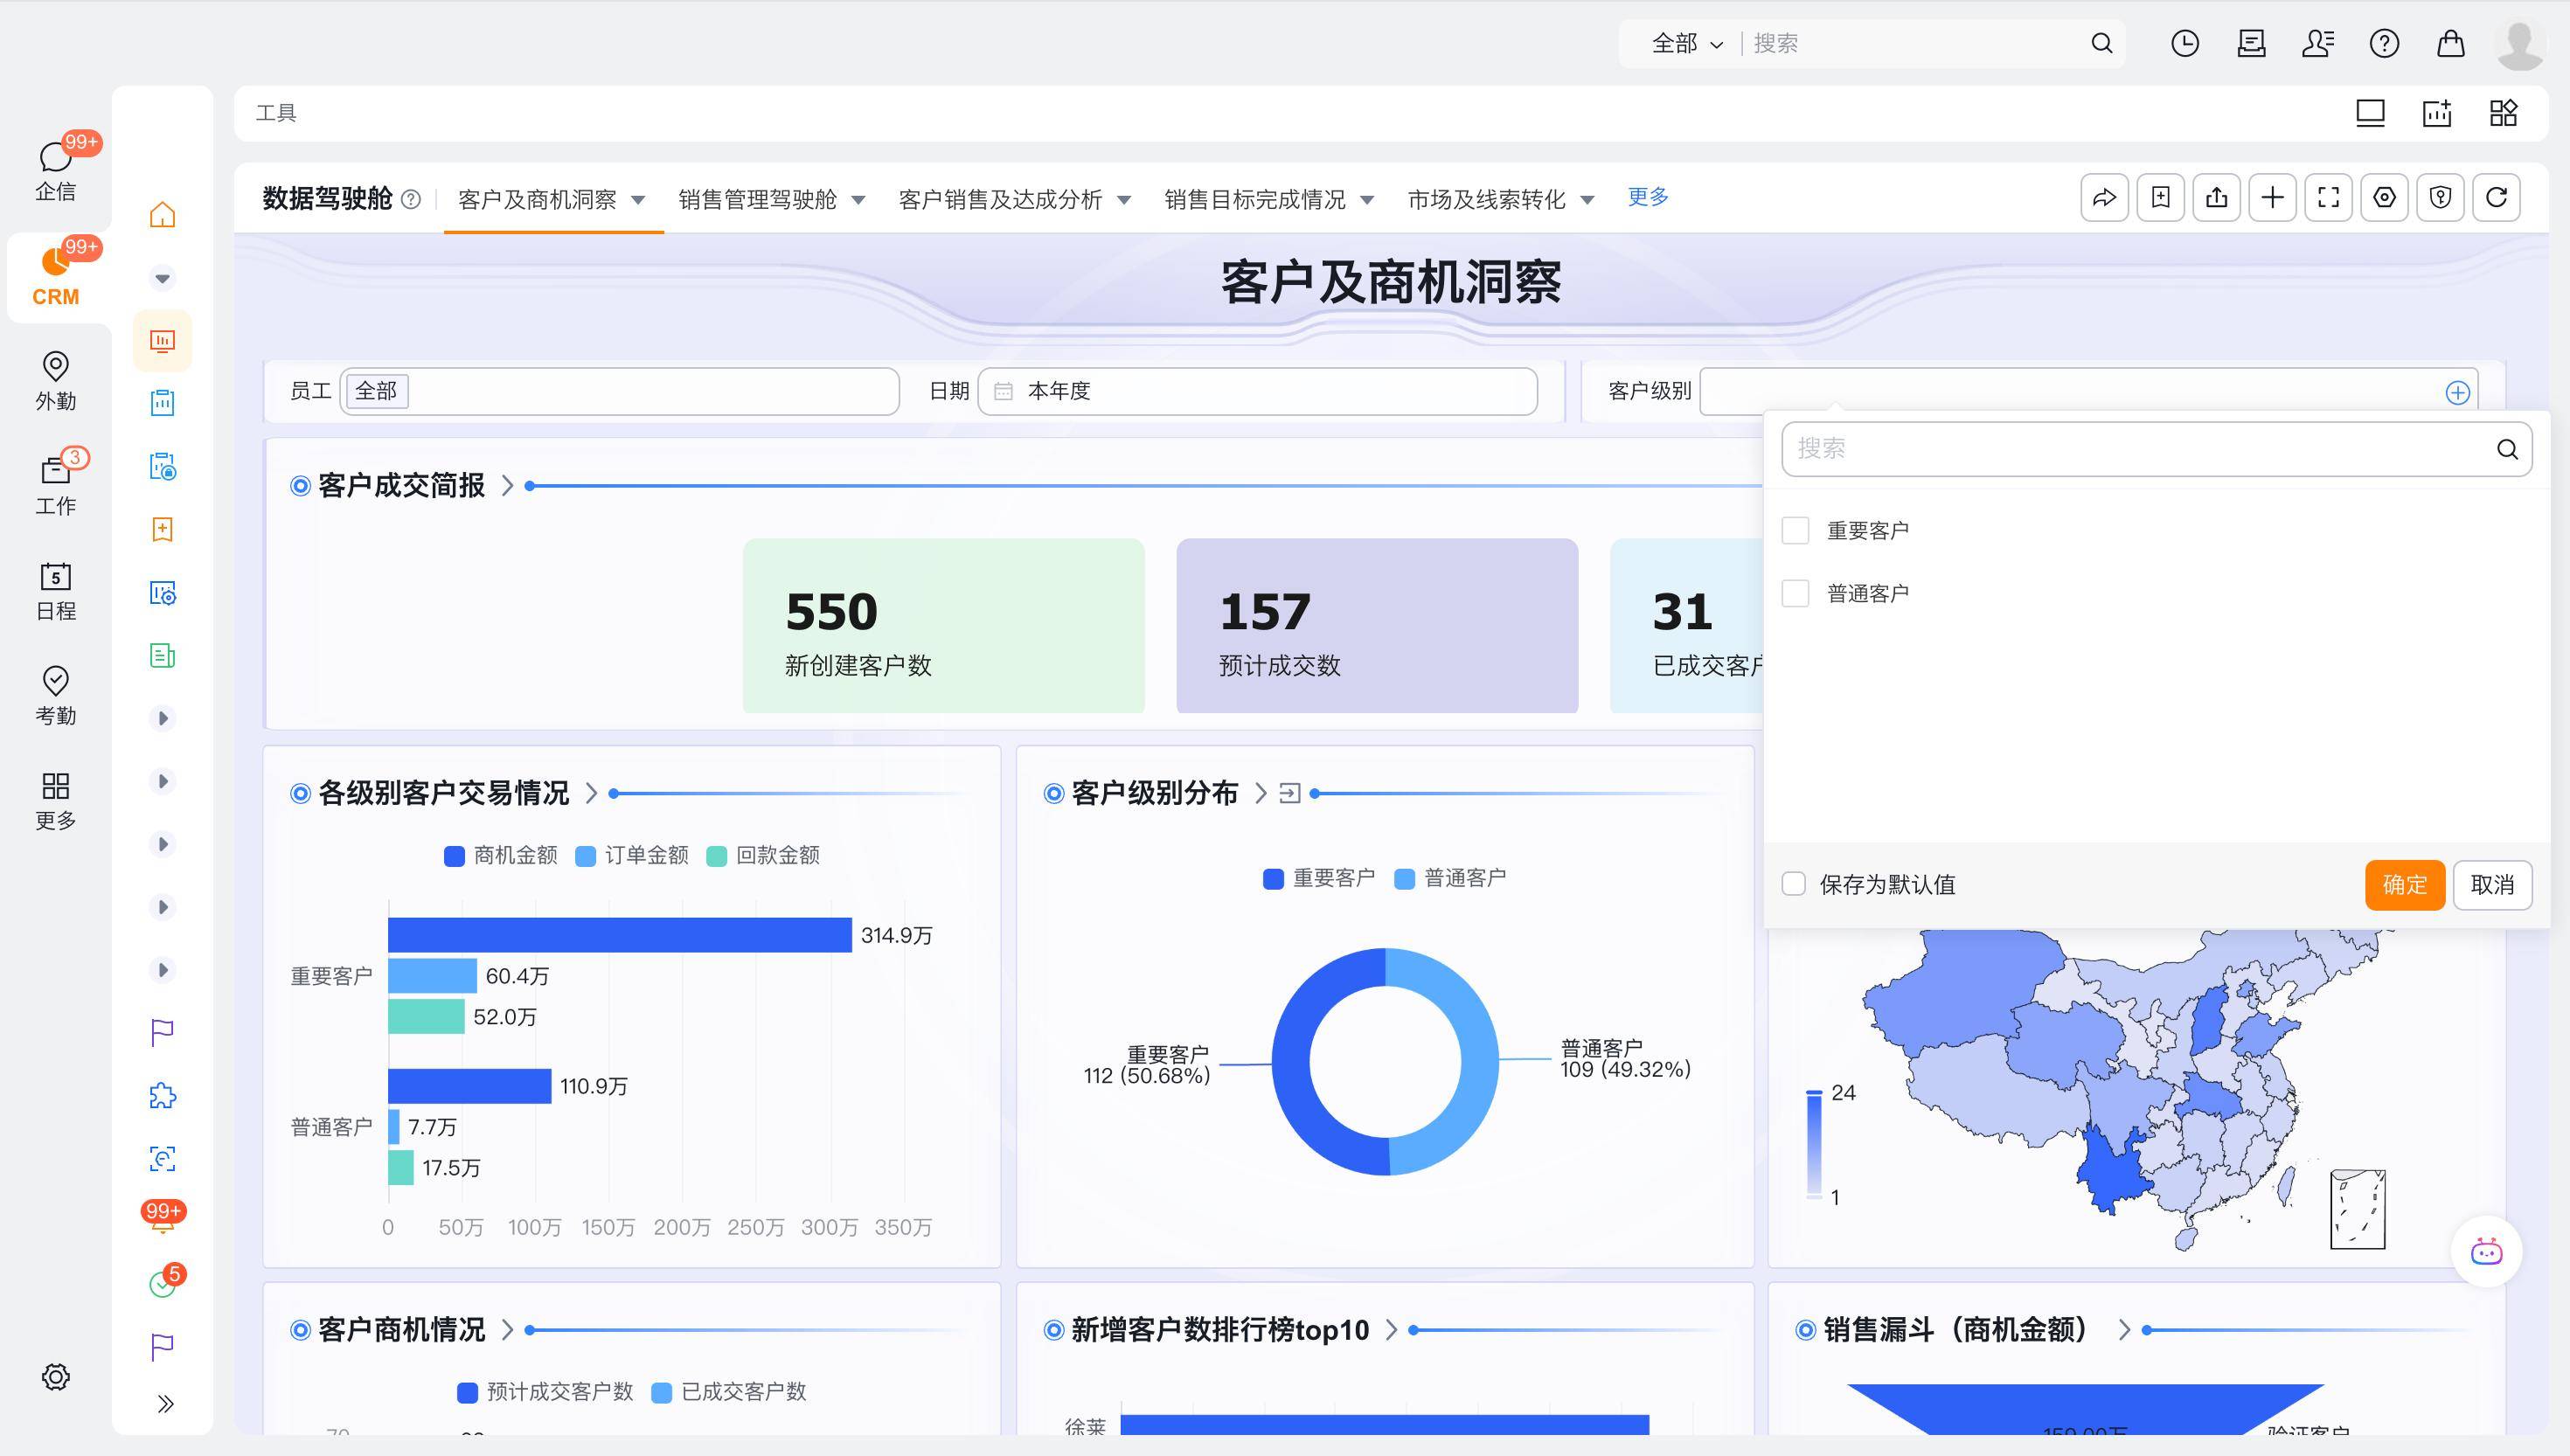This screenshot has width=2570, height=1456.
Task: Check the 重要客户 checkbox
Action: coord(1795,531)
